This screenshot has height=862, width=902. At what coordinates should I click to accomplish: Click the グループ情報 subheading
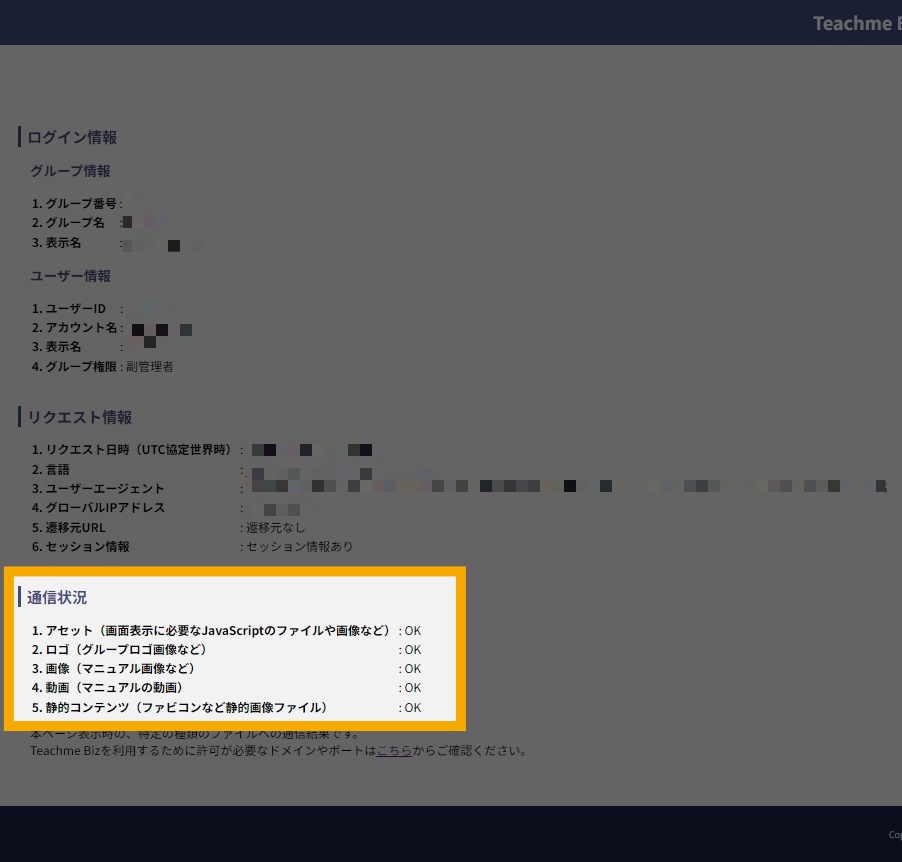pyautogui.click(x=70, y=171)
